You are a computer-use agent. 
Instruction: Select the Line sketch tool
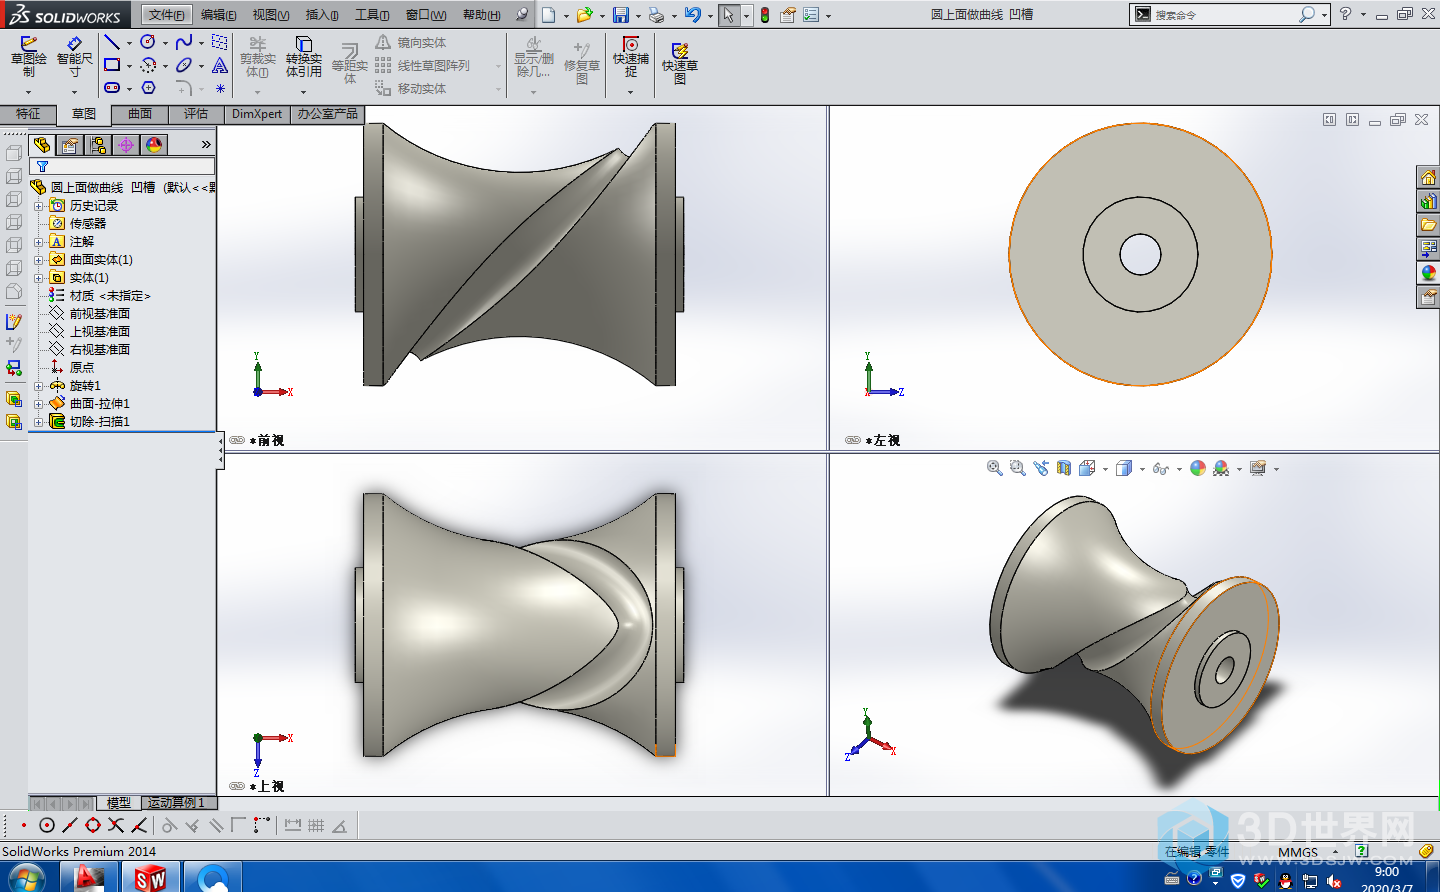point(112,42)
